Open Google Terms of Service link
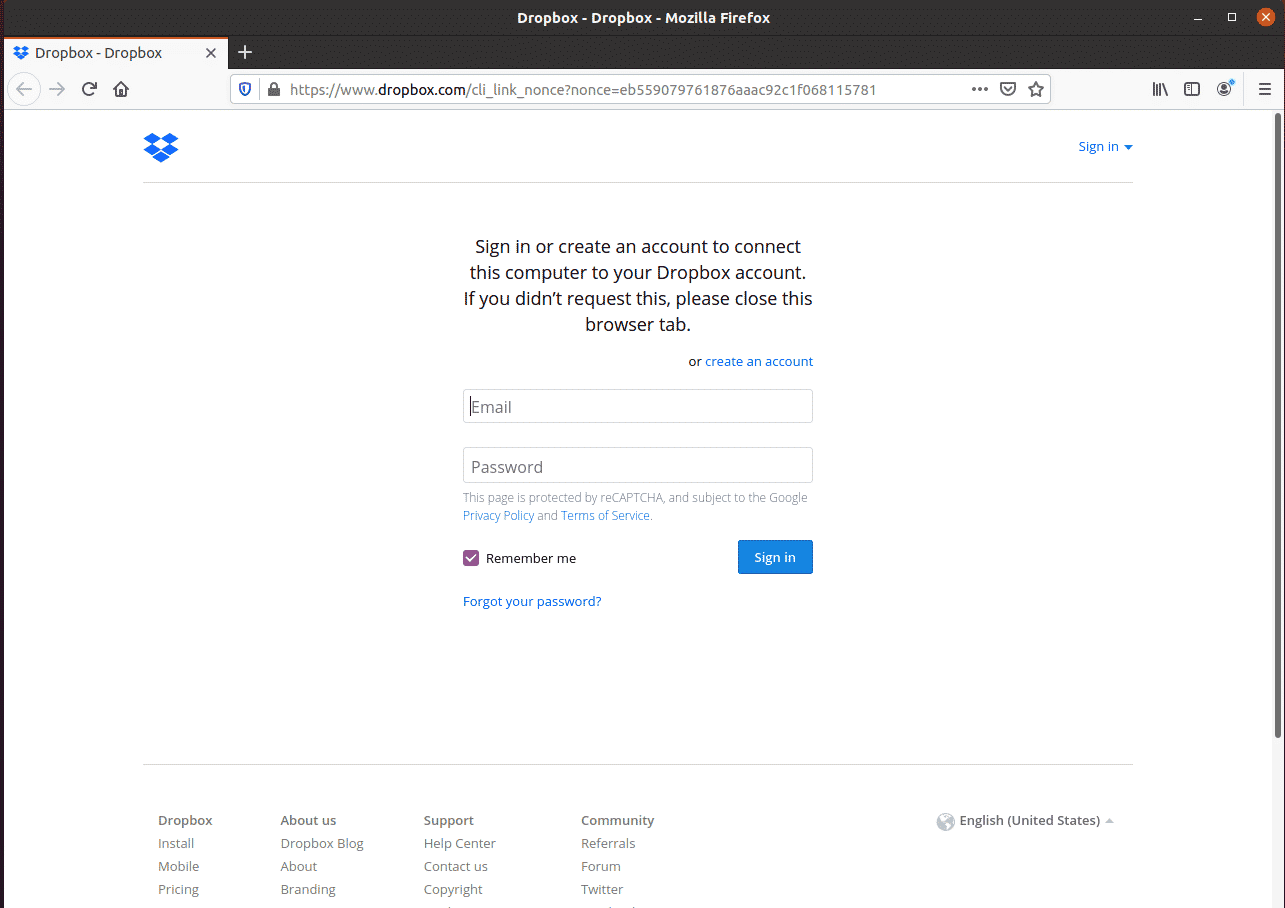The image size is (1285, 908). tap(606, 516)
